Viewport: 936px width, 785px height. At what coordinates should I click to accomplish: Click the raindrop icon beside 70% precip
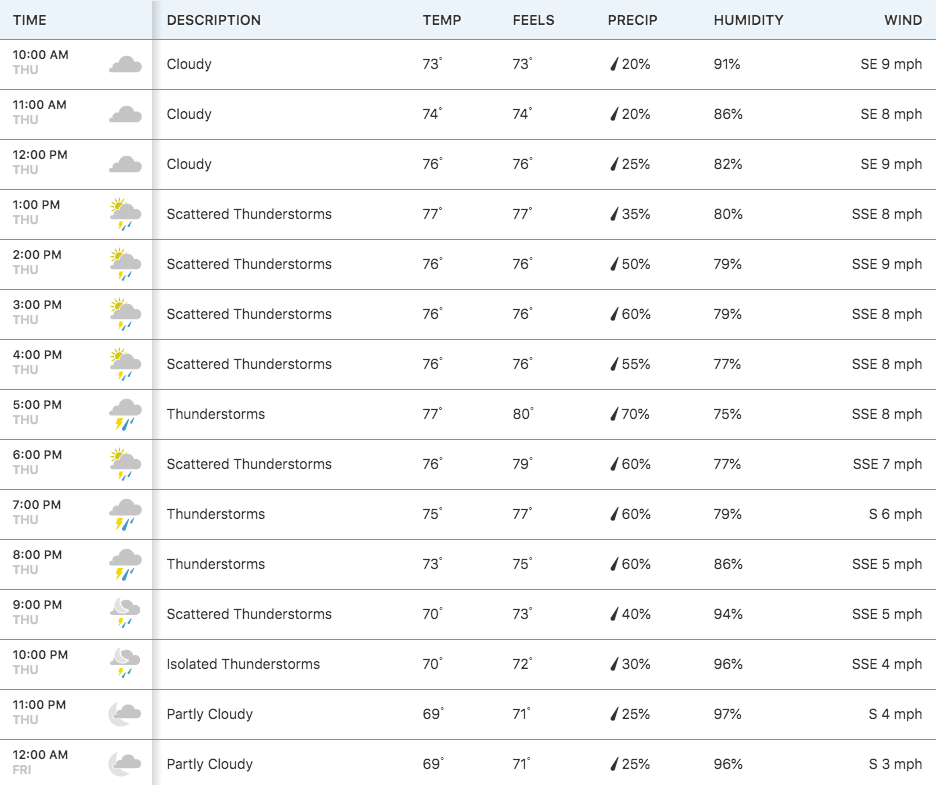pyautogui.click(x=614, y=414)
